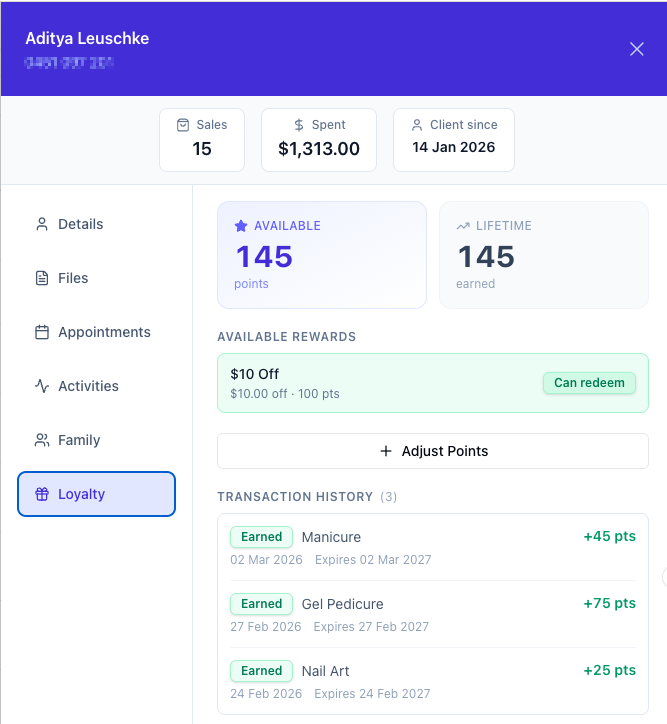Switch to the Activities tab
Screen dimensions: 667x724
pos(96,386)
